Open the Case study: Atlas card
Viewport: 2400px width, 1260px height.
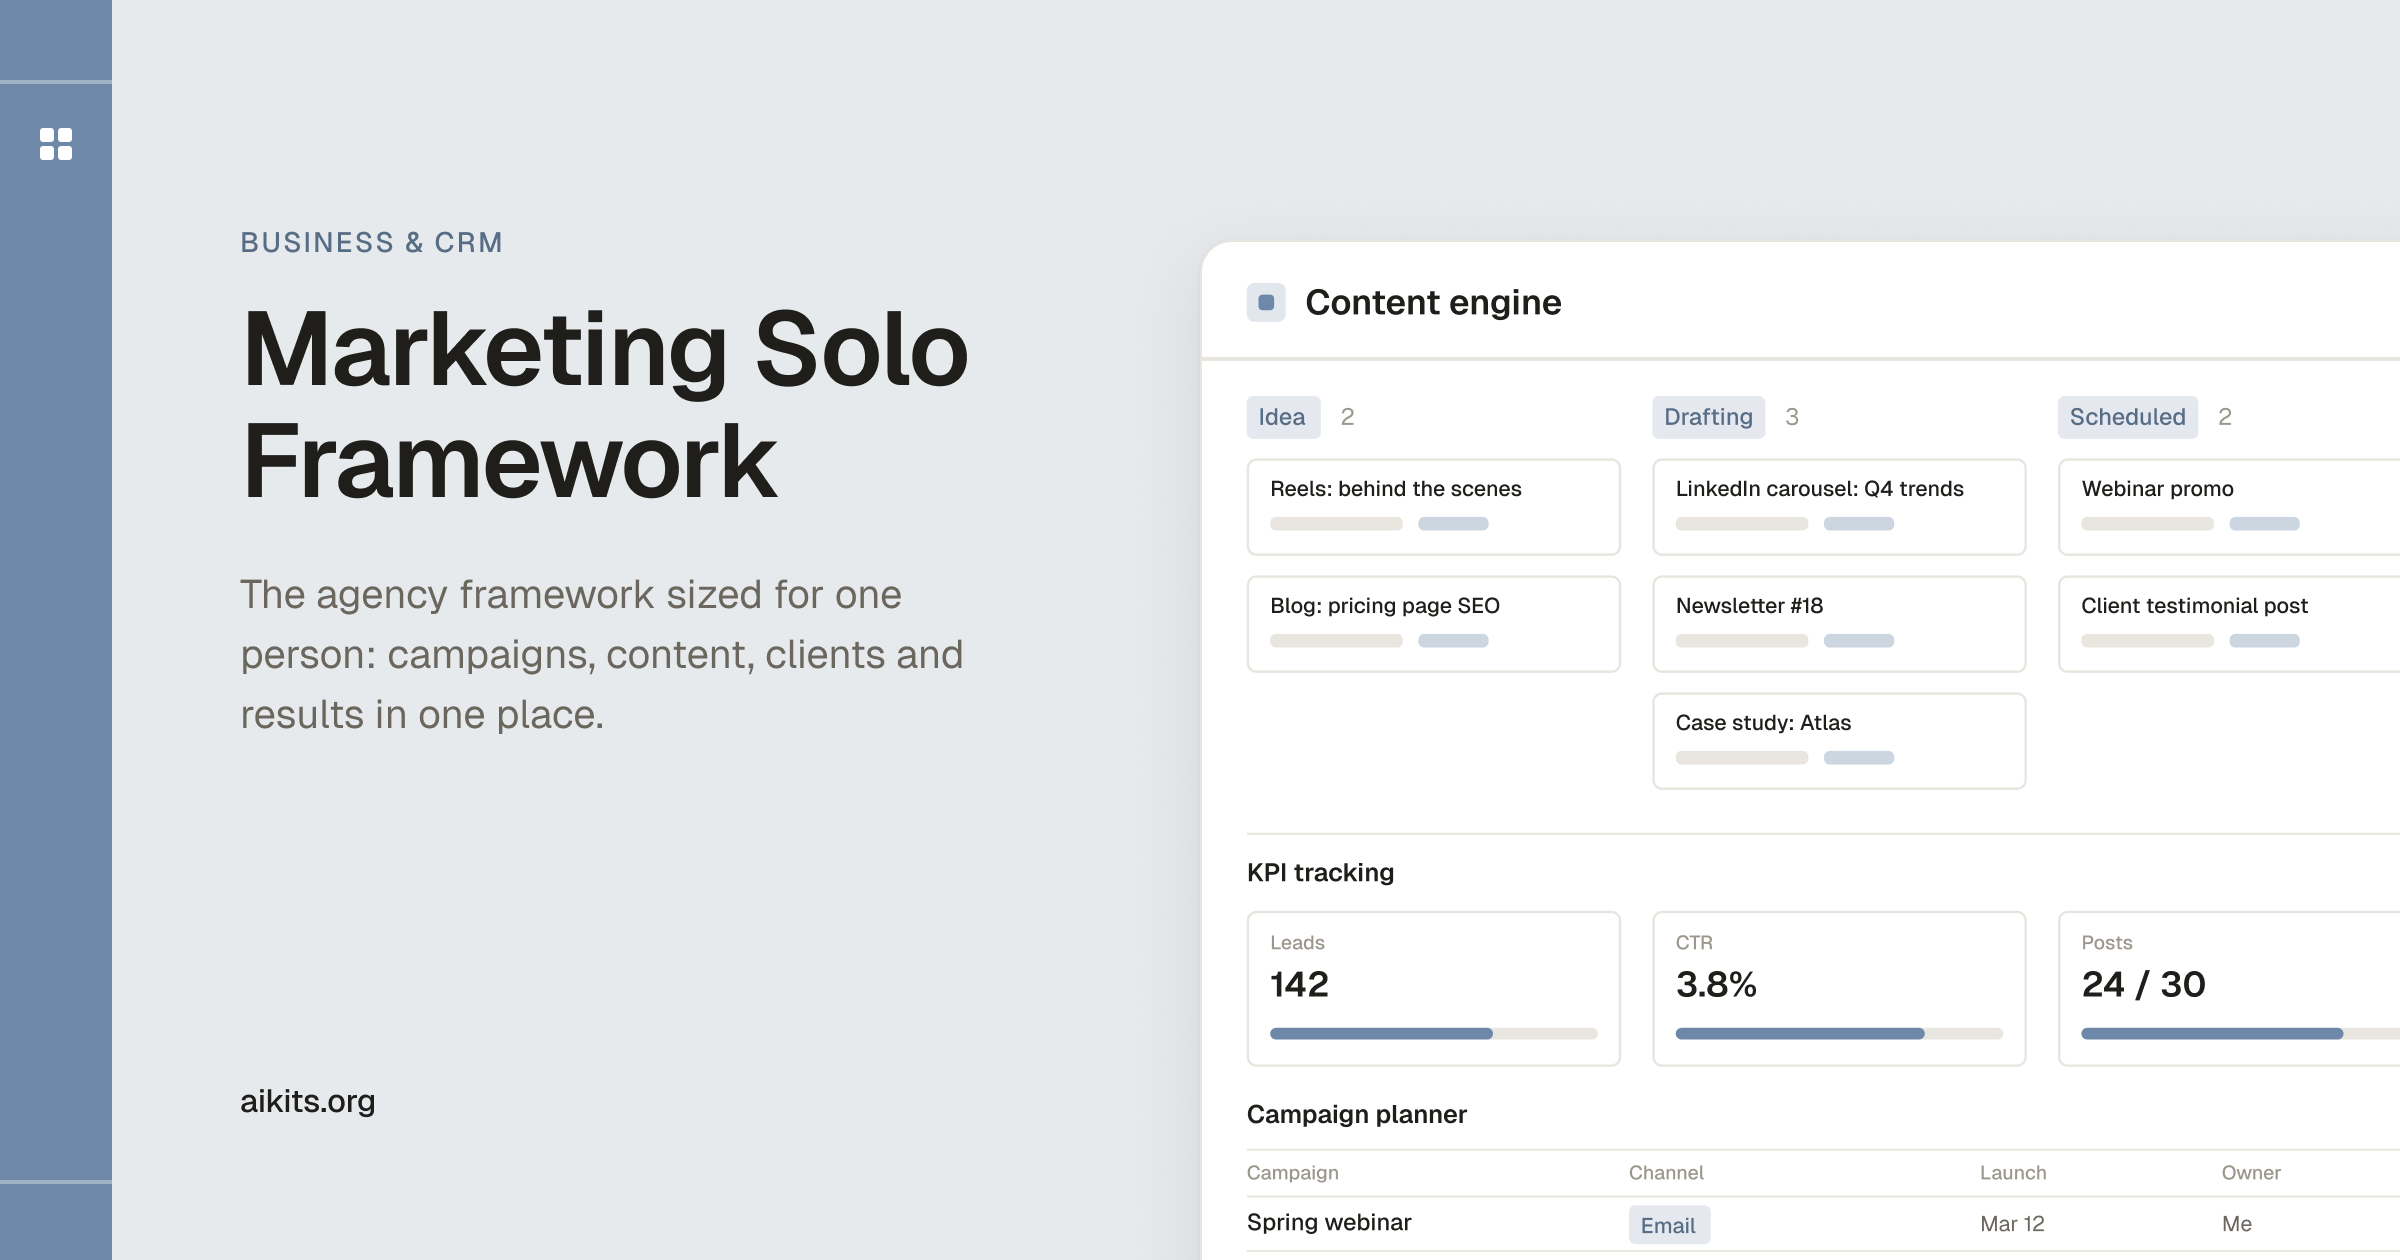click(x=1839, y=741)
